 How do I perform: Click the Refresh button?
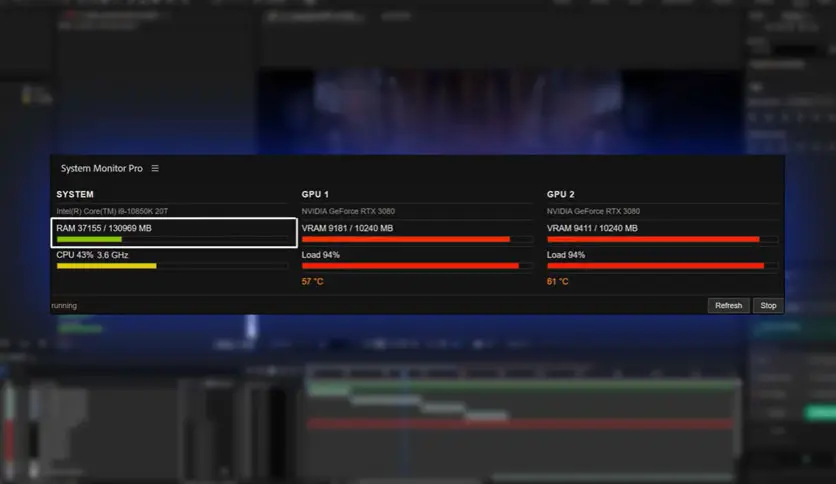coord(728,305)
